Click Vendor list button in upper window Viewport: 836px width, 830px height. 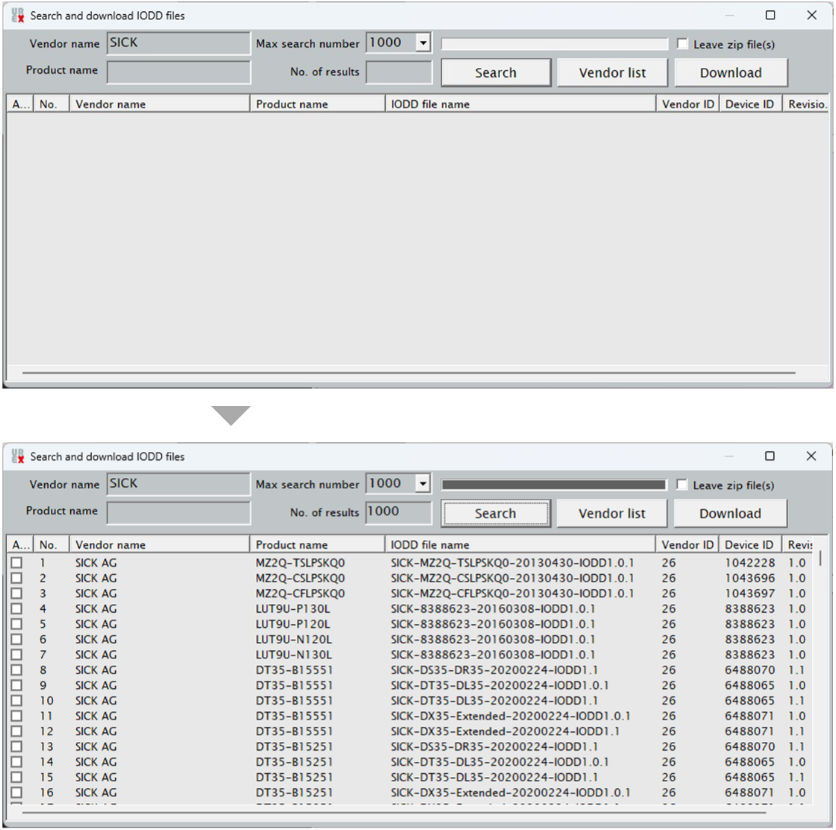612,72
